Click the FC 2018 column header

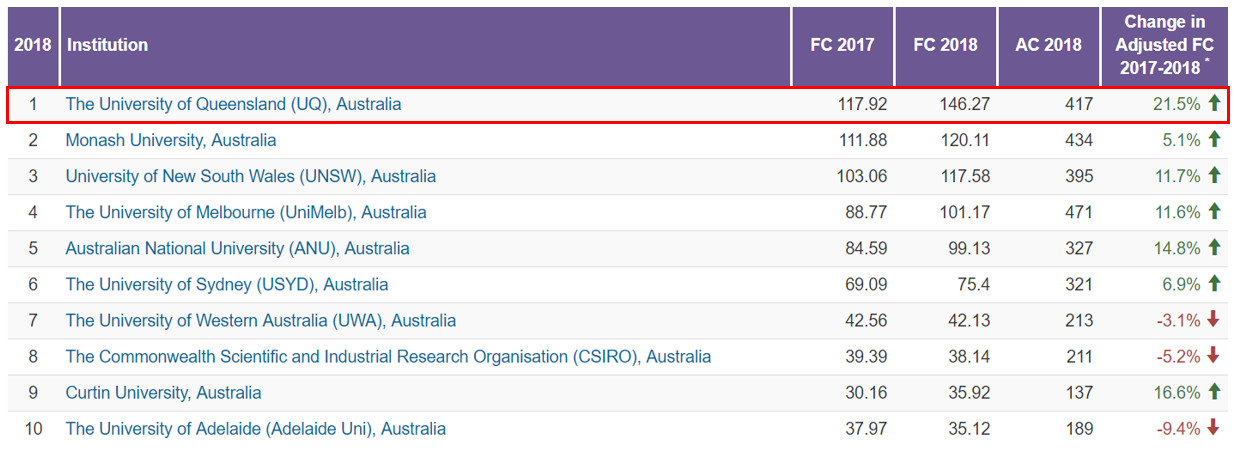coord(945,45)
